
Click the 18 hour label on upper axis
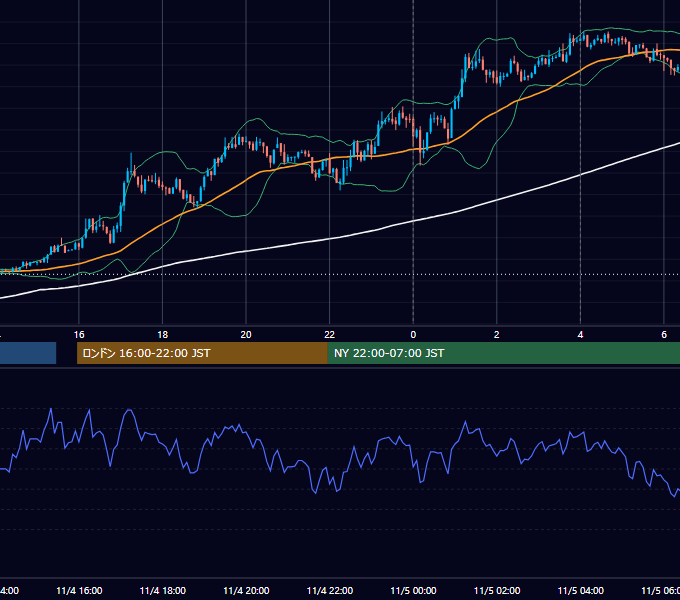[x=163, y=335]
